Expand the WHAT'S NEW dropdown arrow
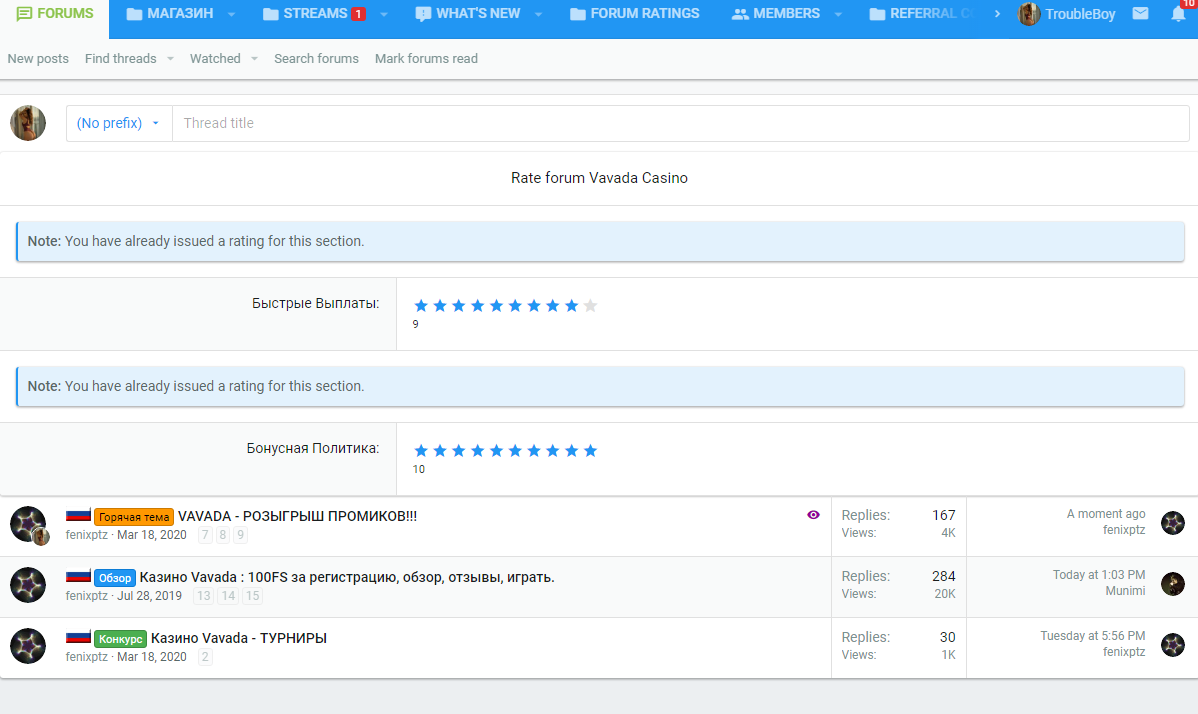This screenshot has height=714, width=1198. point(539,14)
